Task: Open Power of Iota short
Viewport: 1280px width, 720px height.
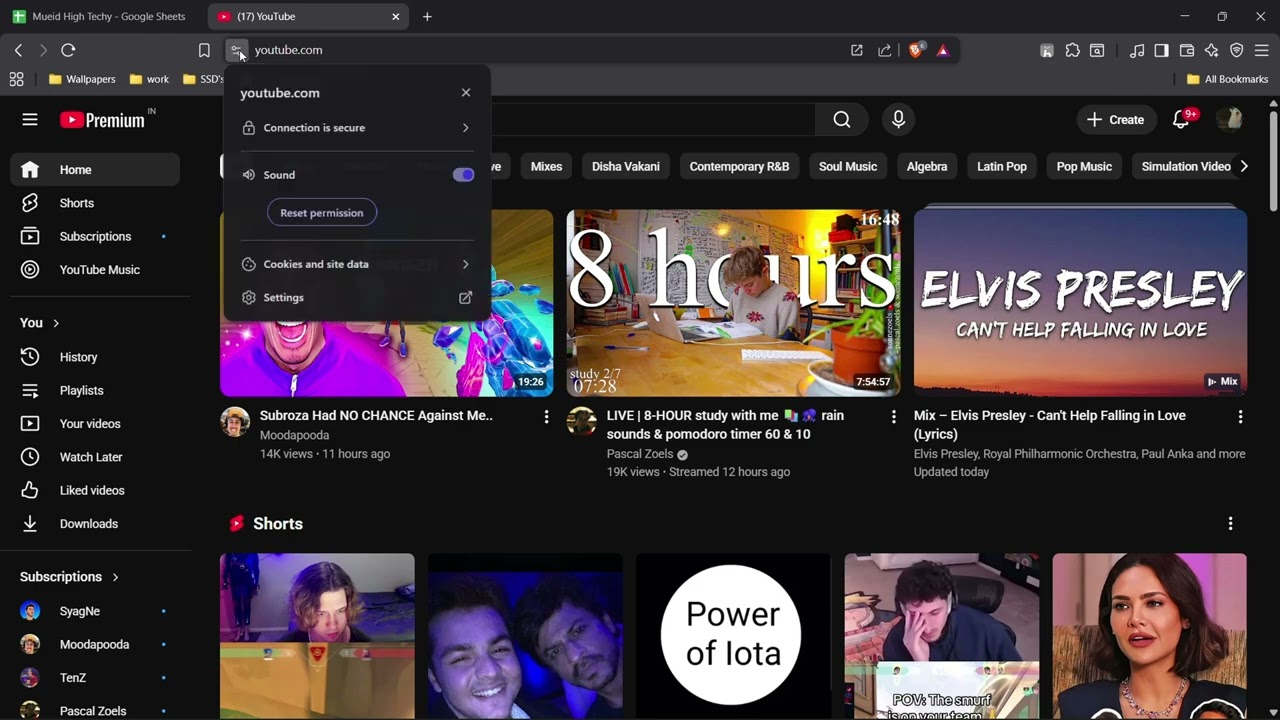Action: click(733, 636)
